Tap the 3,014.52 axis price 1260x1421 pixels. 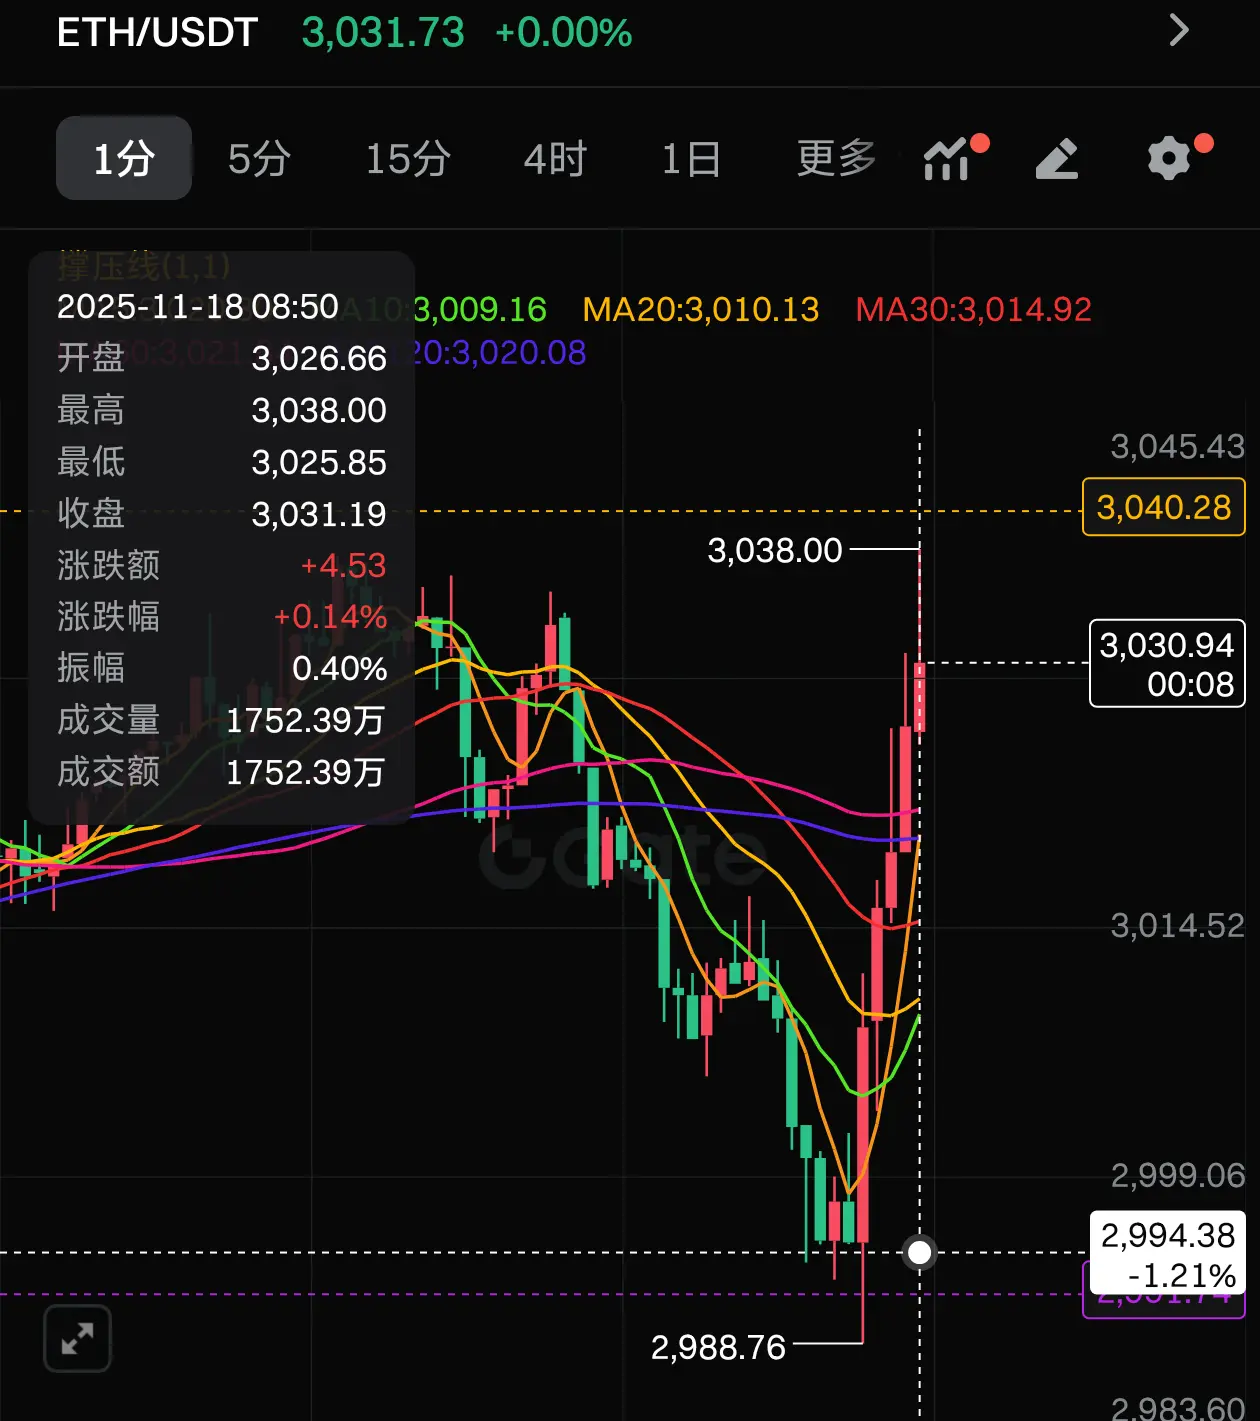[x=1177, y=925]
